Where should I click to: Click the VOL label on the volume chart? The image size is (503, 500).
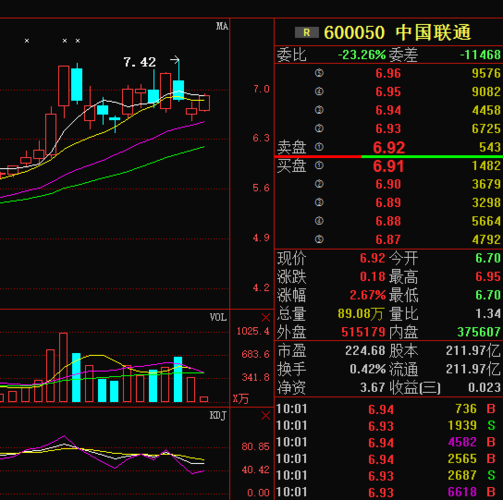218,317
